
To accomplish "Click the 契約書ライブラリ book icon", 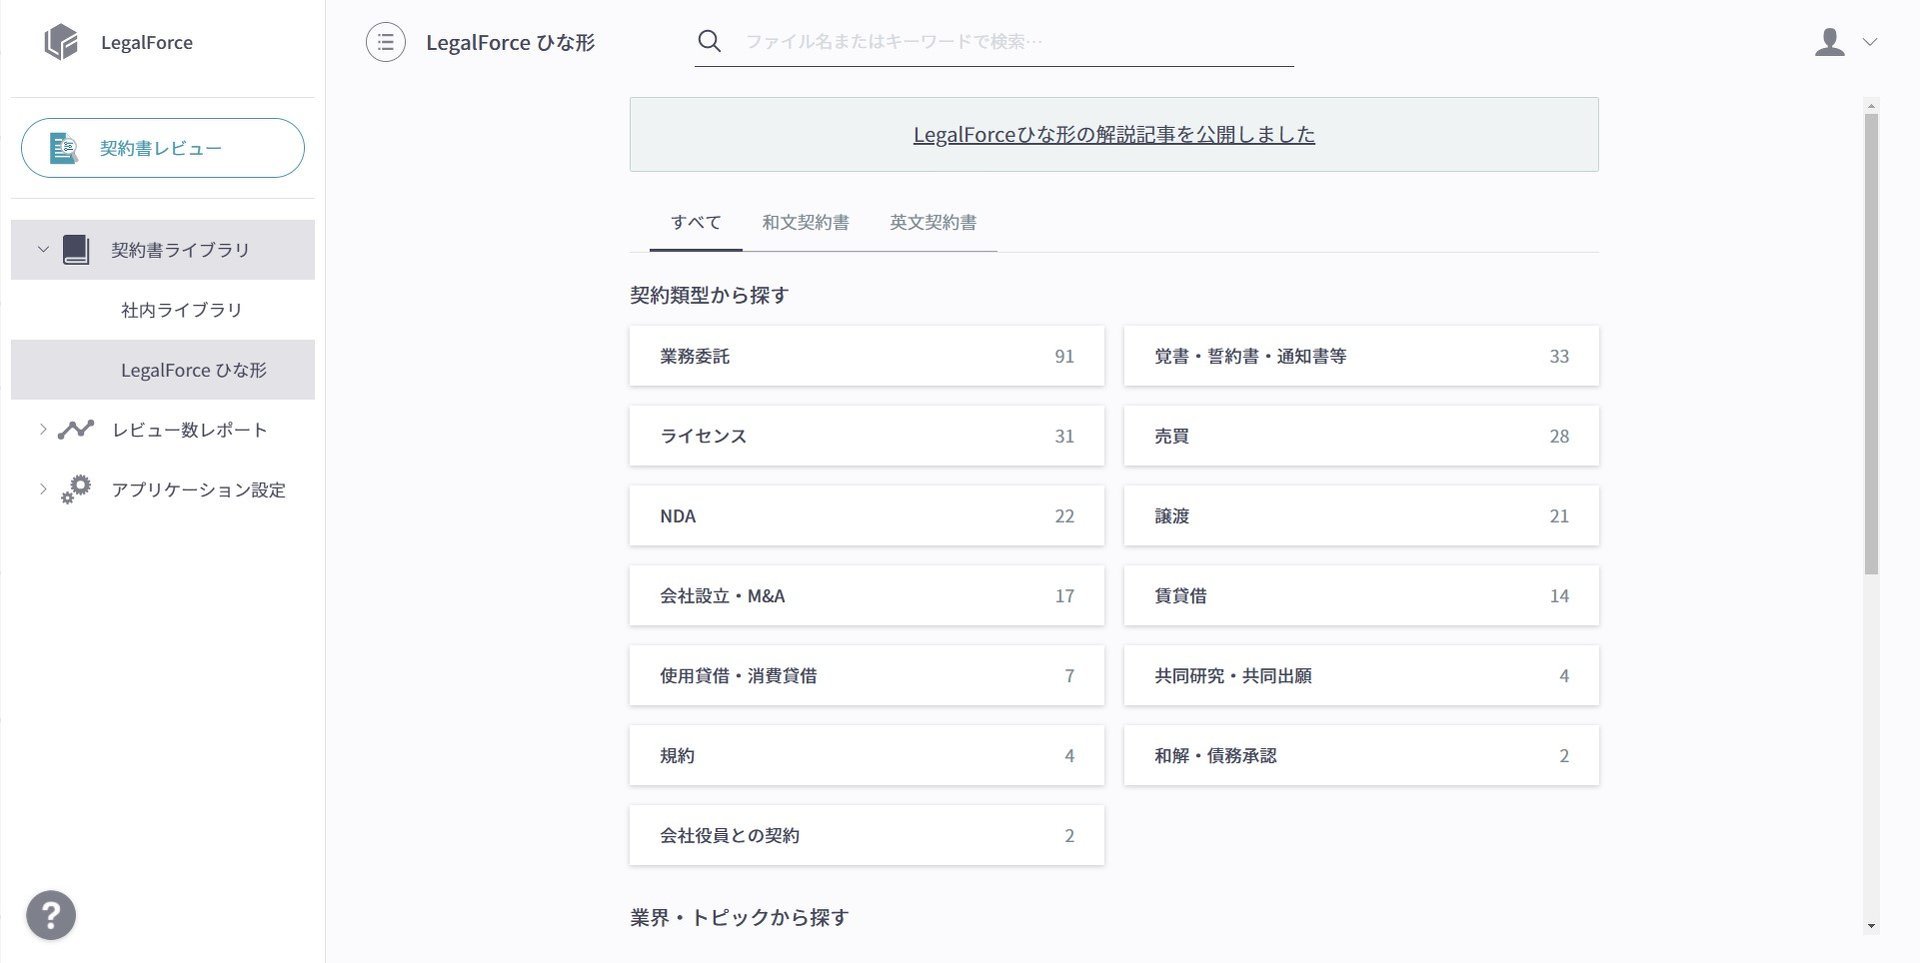I will pos(76,250).
